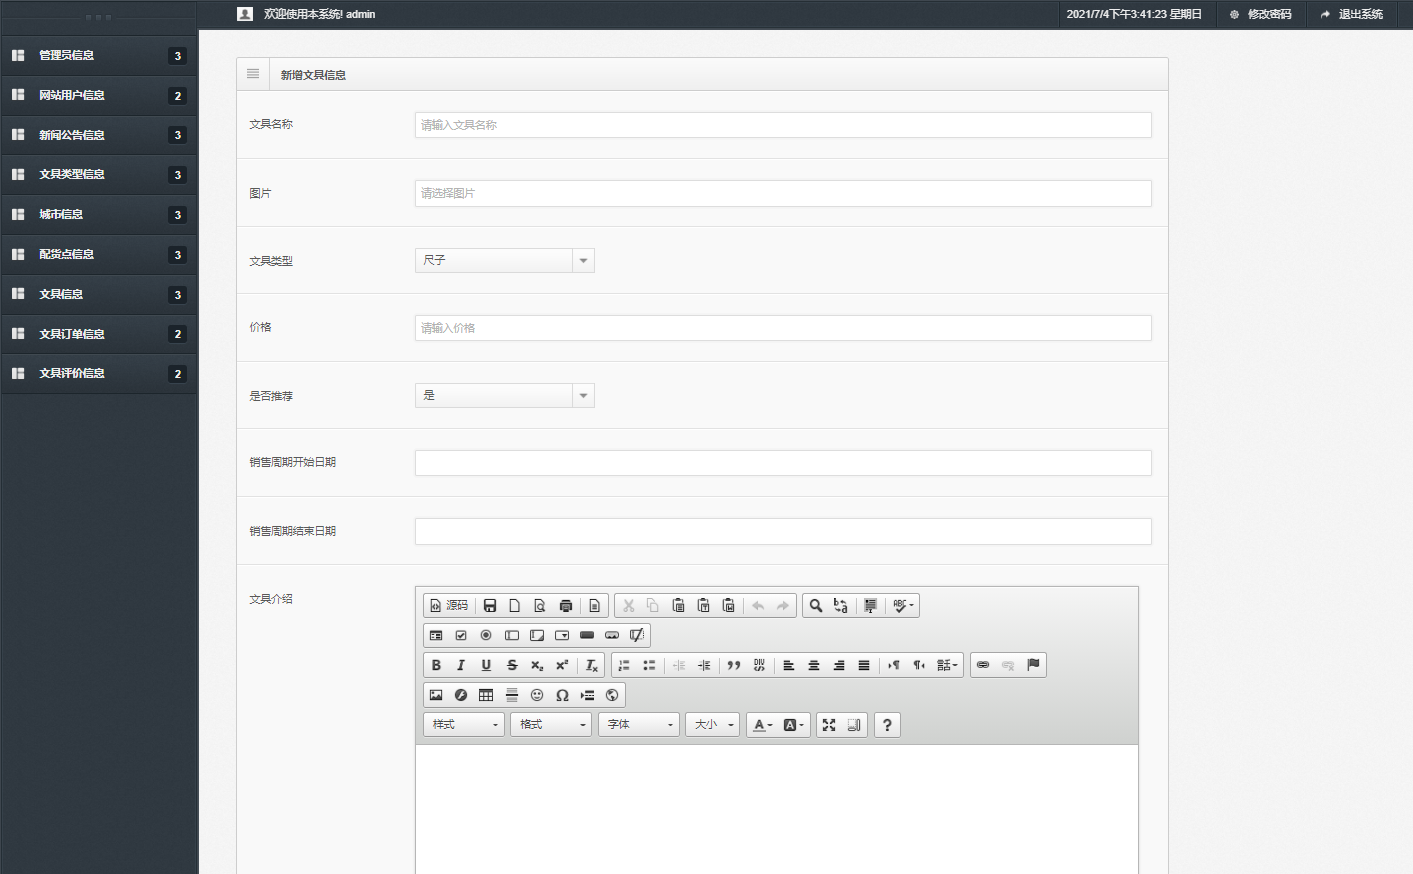Select 新闻公告信息 in the sidebar menu
The image size is (1413, 874).
[72, 135]
